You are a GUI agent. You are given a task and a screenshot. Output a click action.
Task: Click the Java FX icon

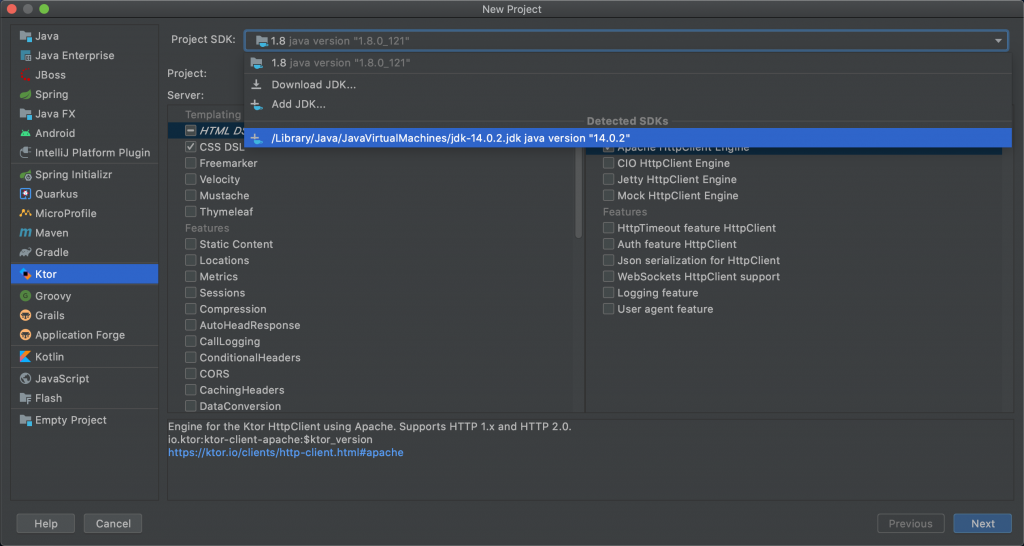pos(25,114)
